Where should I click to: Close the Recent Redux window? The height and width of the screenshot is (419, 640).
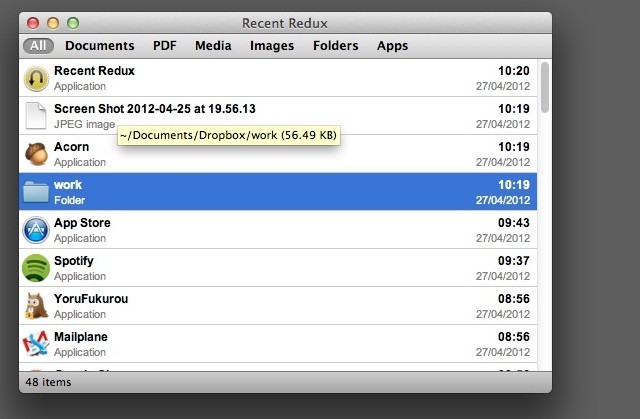coord(33,23)
